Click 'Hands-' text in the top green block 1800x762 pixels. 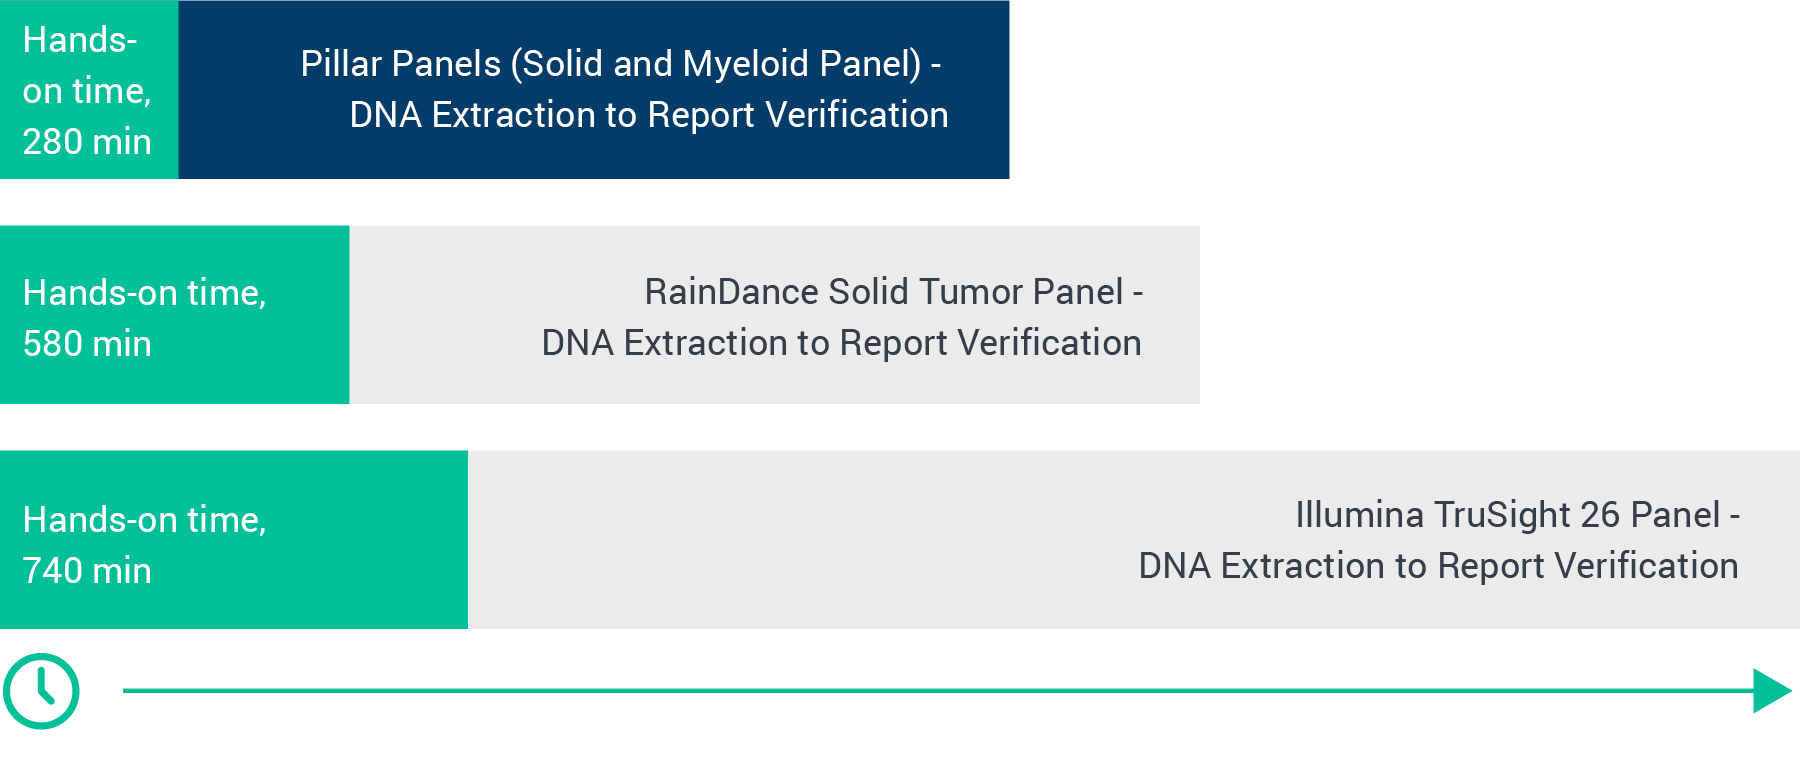(80, 40)
